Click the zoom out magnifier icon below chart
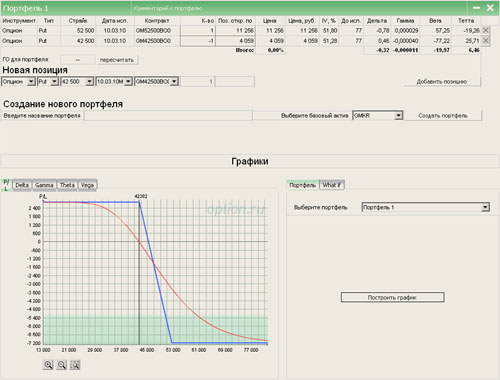 click(62, 365)
